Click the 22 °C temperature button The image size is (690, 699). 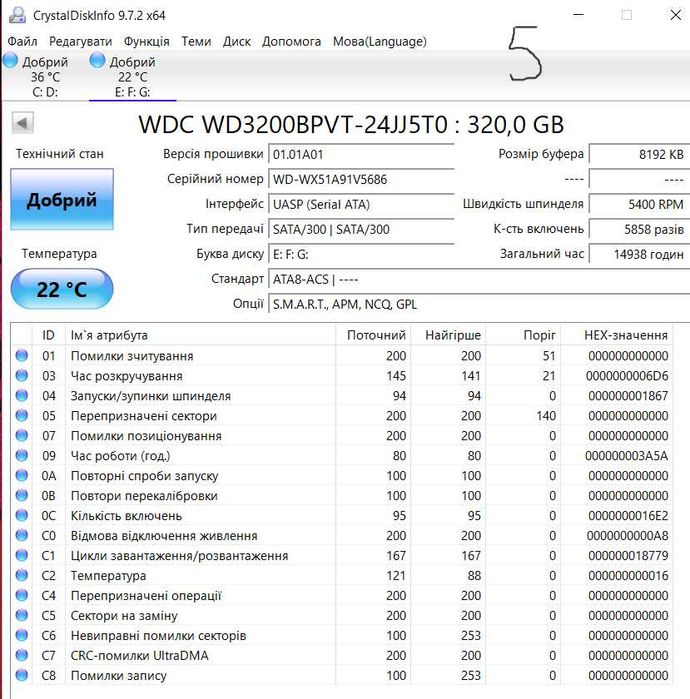tap(62, 289)
